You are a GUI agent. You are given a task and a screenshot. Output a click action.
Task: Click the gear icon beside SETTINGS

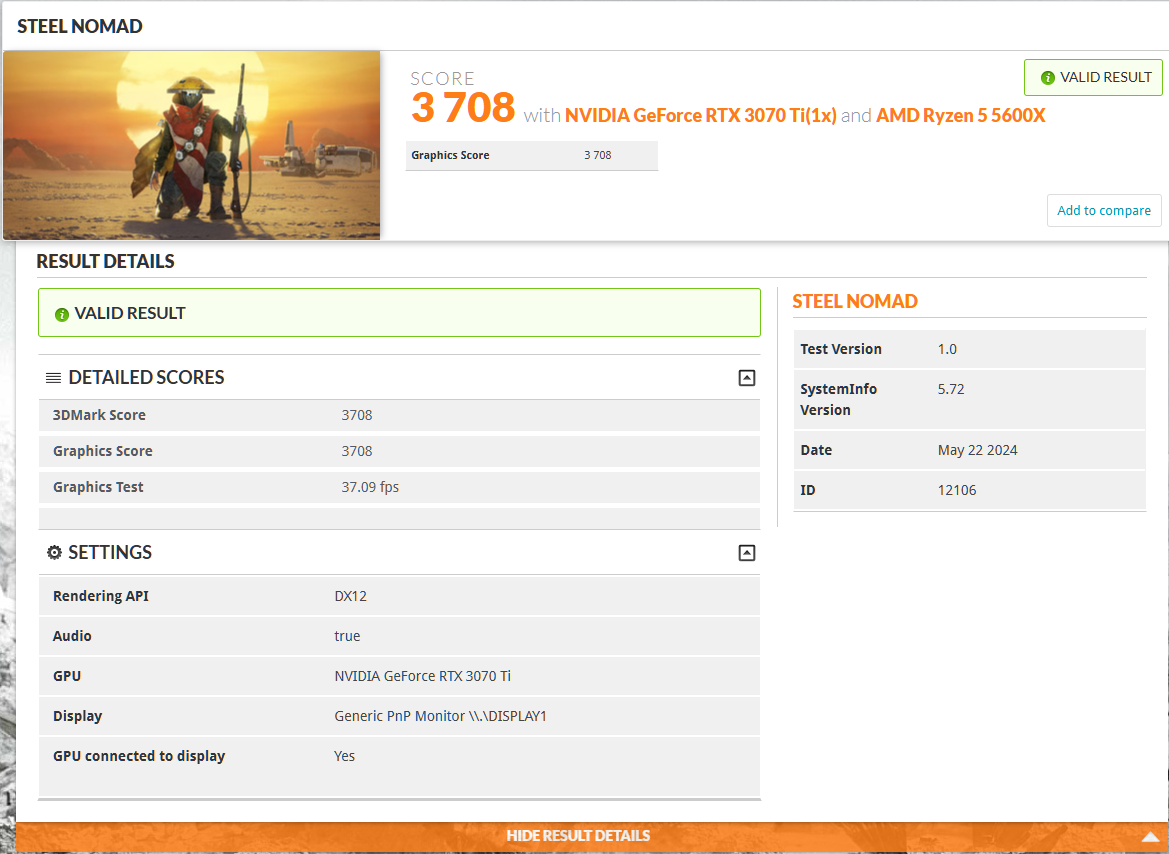tap(54, 553)
